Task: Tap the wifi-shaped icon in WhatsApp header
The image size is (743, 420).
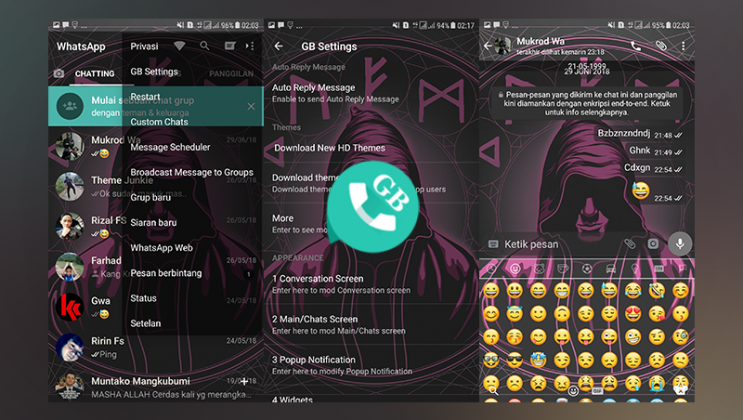Action: click(x=179, y=46)
